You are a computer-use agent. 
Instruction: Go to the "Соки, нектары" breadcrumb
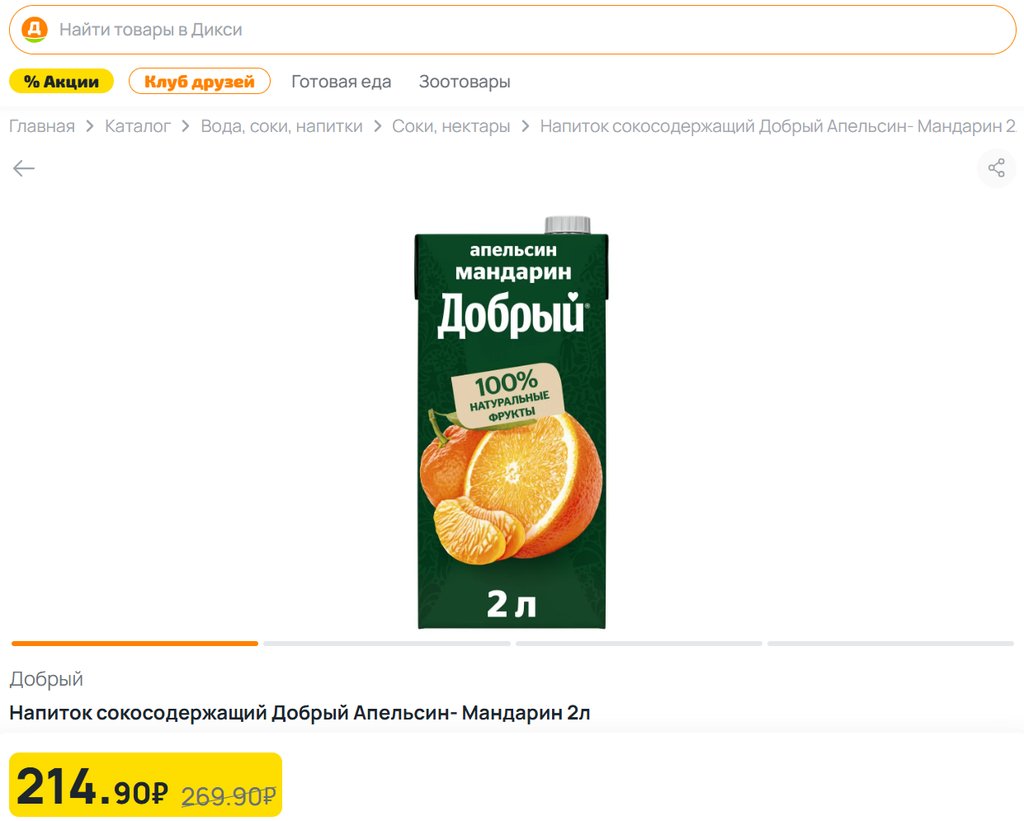click(x=451, y=126)
